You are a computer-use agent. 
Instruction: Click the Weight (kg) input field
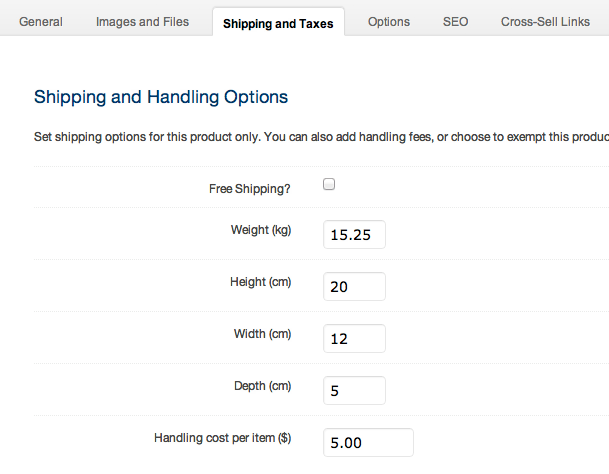(x=354, y=235)
